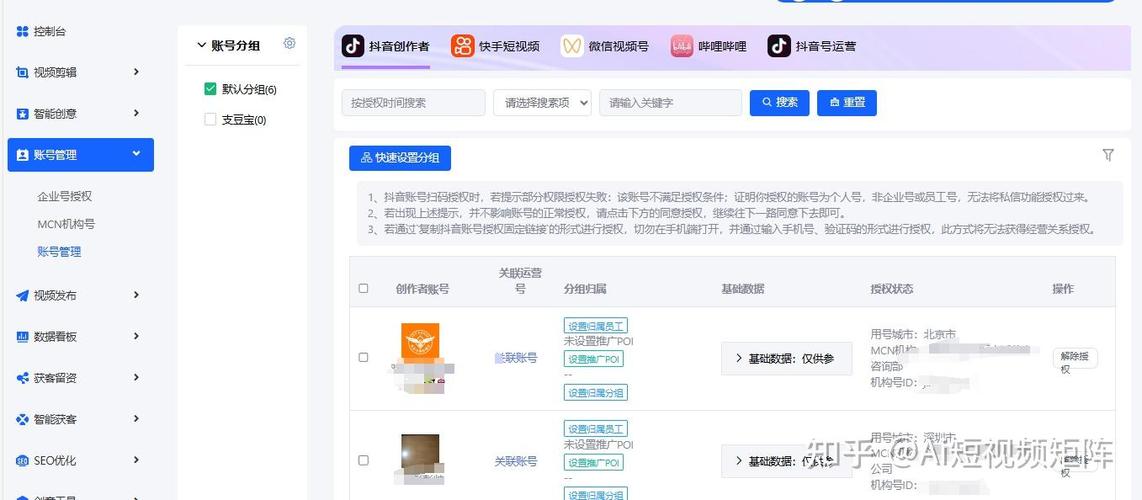This screenshot has width=1142, height=500.
Task: Expand the 智能获客 menu arrow
Action: pyautogui.click(x=136, y=418)
